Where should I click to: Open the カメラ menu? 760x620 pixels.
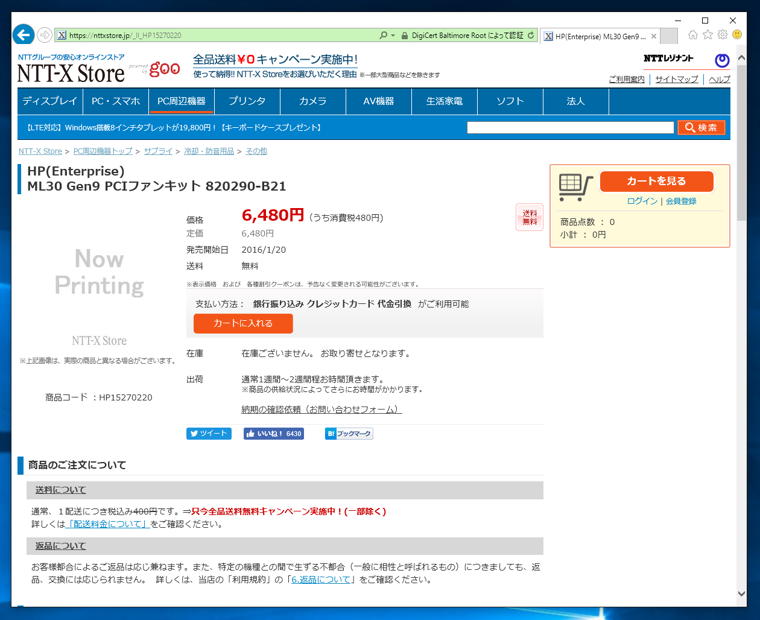pos(313,101)
